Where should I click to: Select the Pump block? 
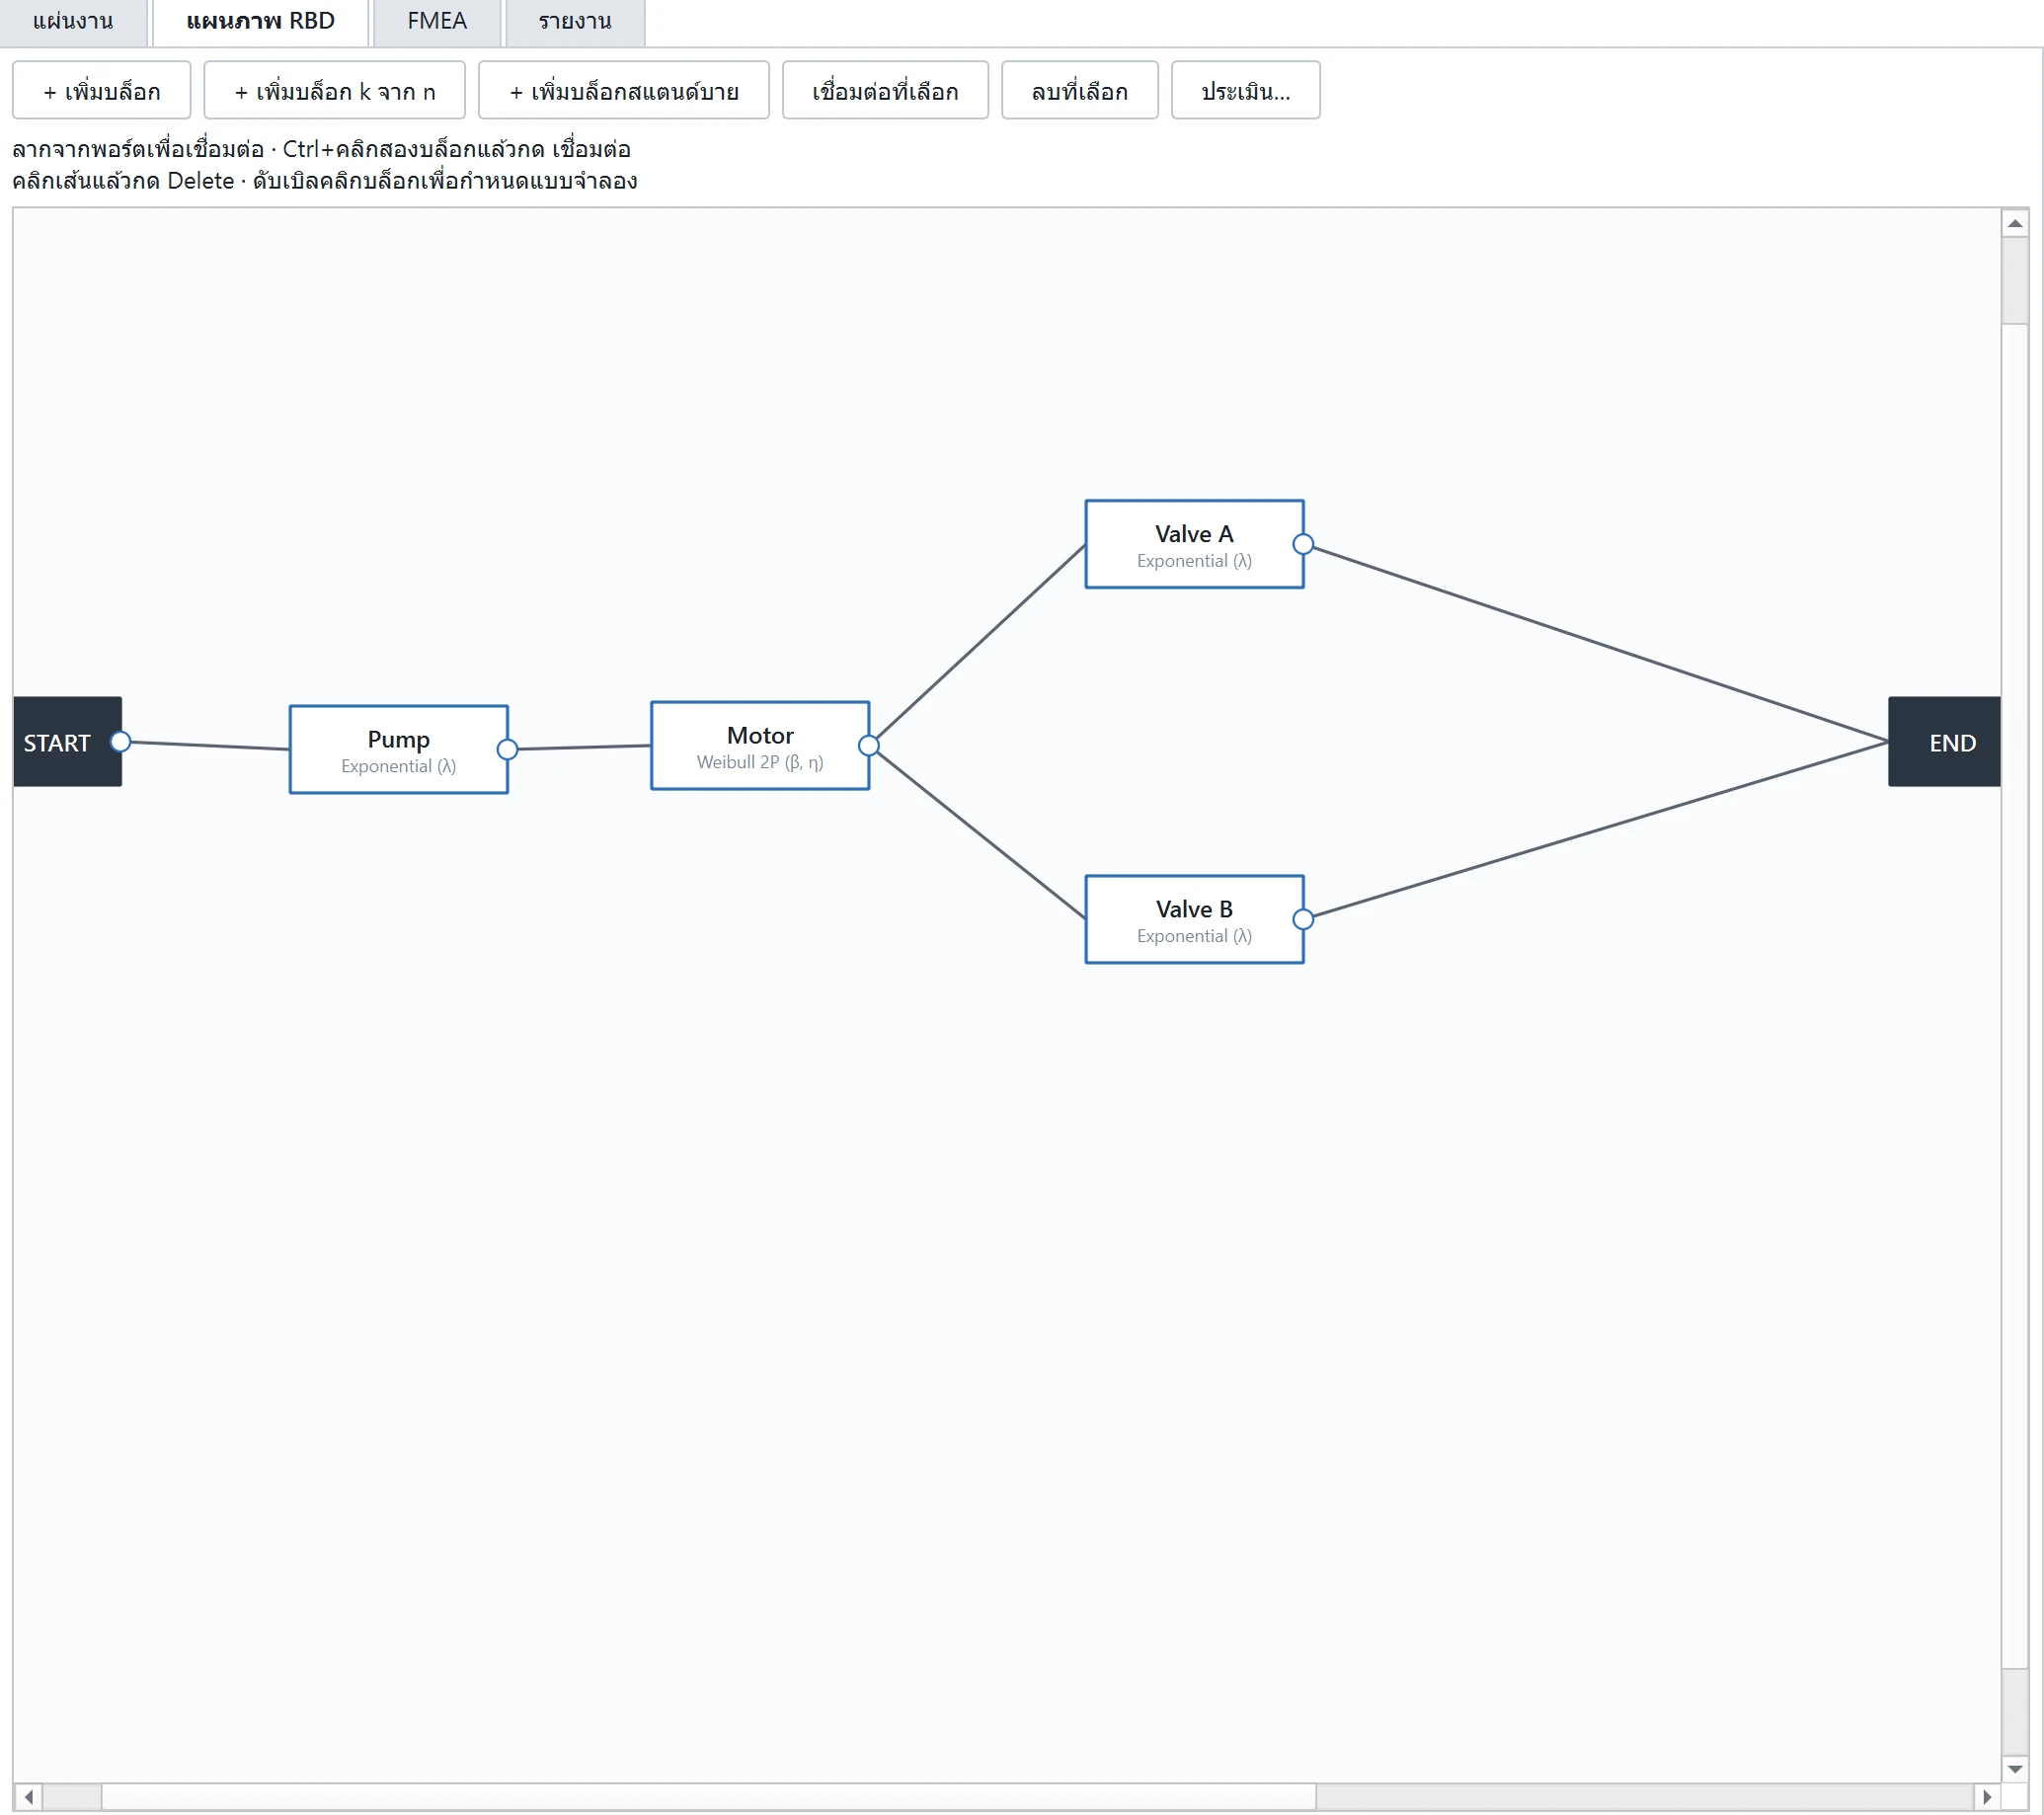click(399, 750)
